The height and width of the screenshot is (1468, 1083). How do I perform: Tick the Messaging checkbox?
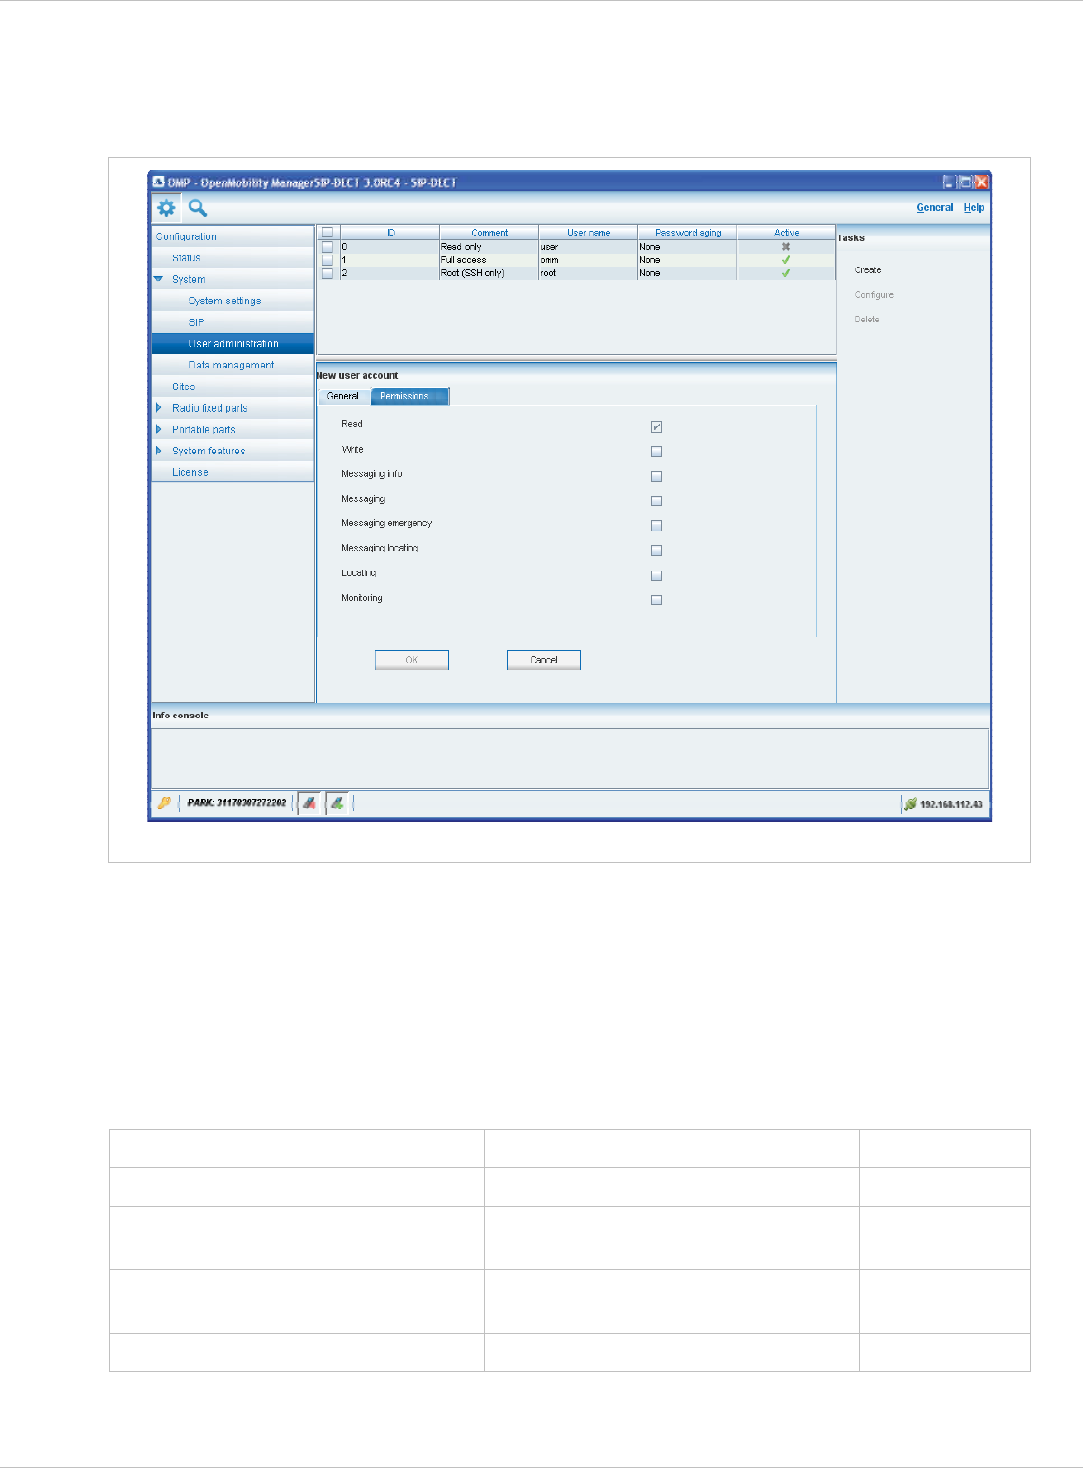point(656,501)
